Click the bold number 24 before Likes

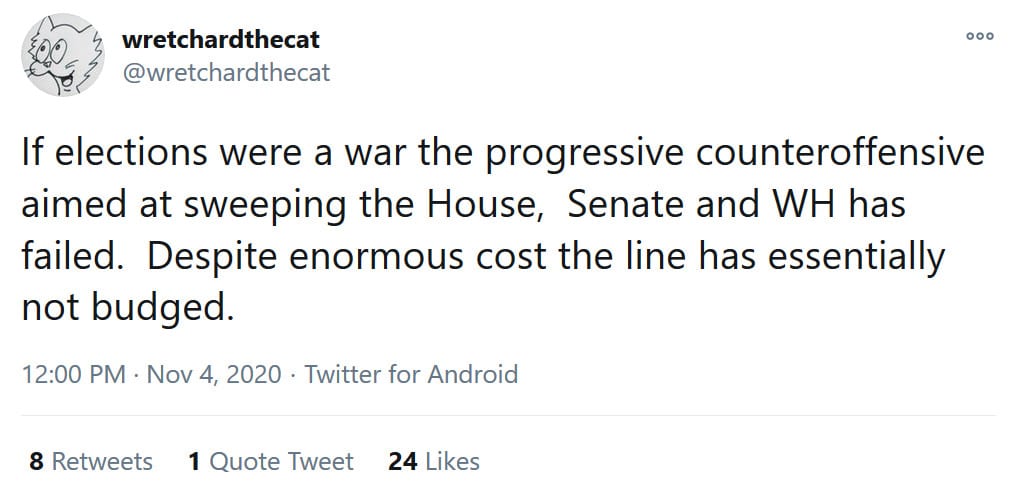(401, 461)
